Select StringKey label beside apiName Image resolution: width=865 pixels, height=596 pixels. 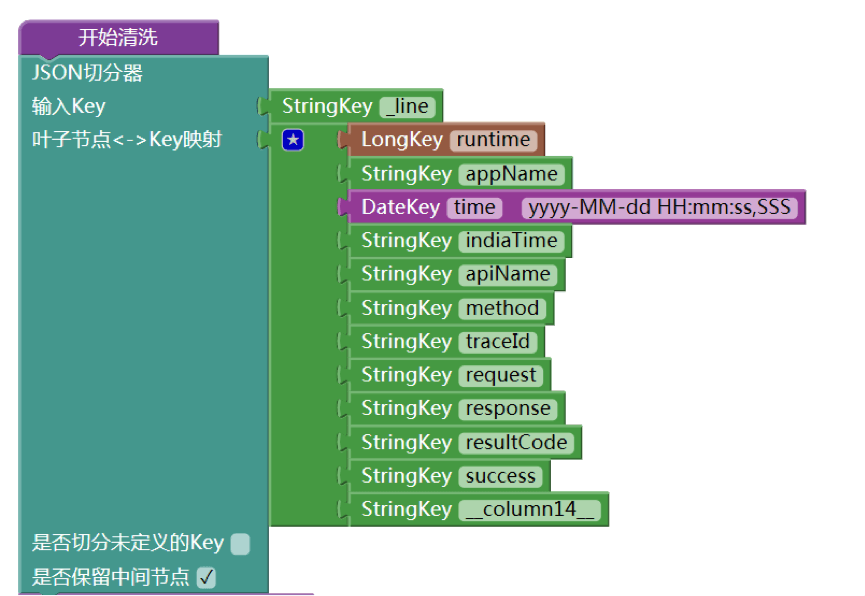(407, 274)
